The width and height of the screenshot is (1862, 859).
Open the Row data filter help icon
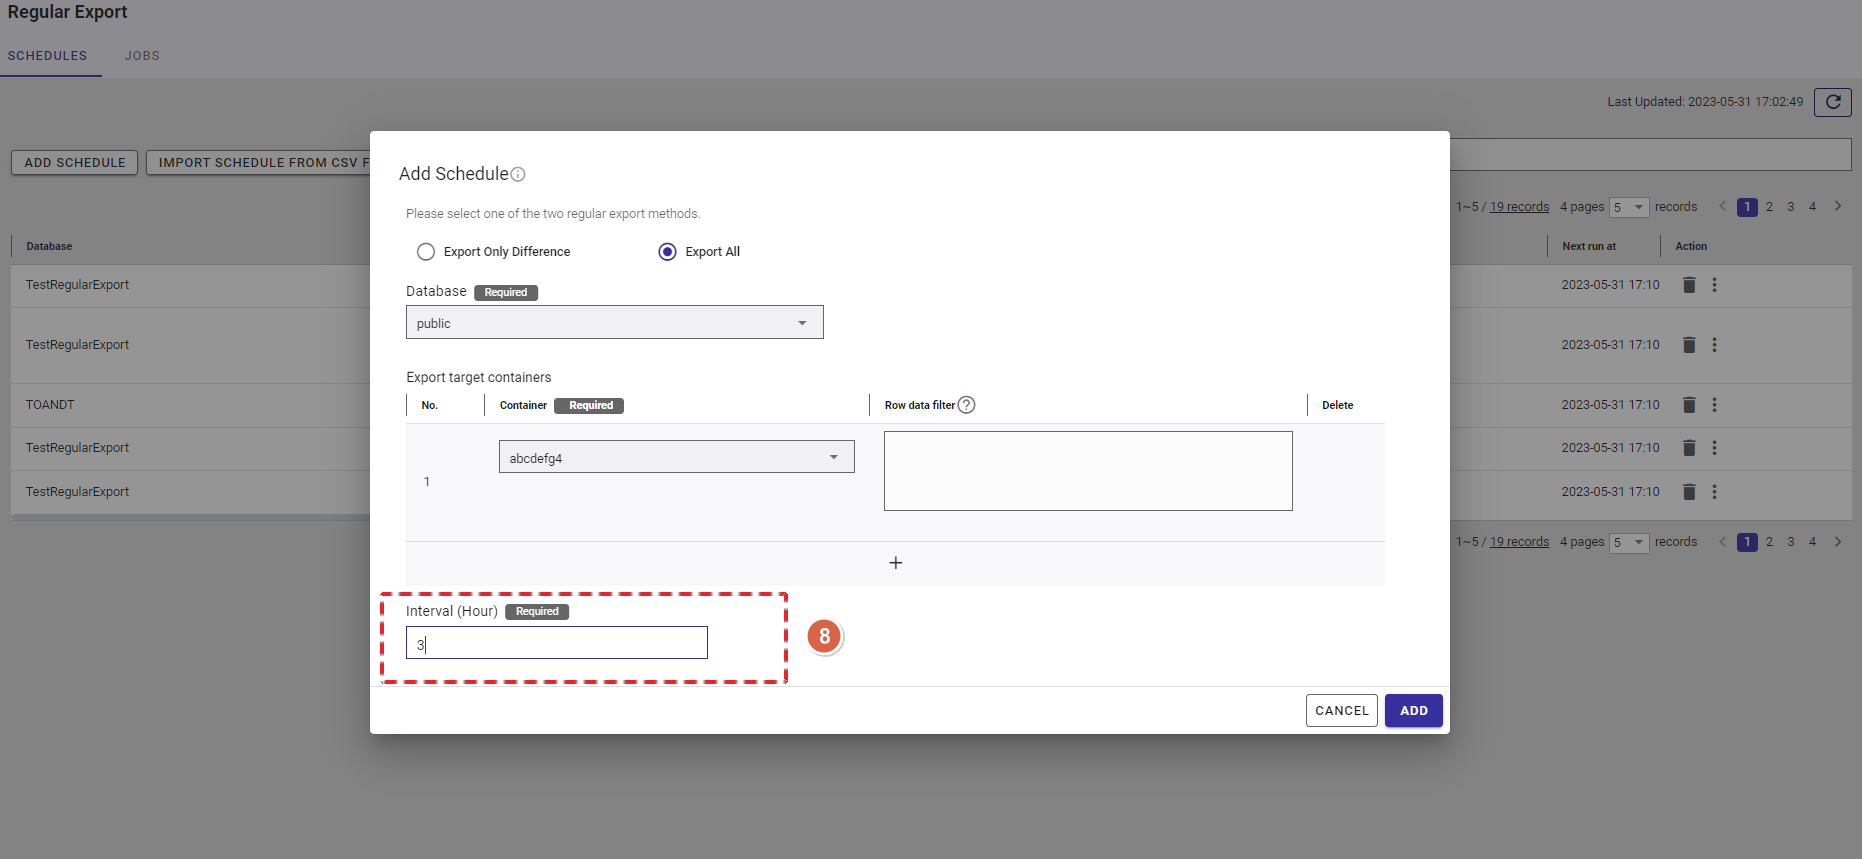click(x=966, y=405)
